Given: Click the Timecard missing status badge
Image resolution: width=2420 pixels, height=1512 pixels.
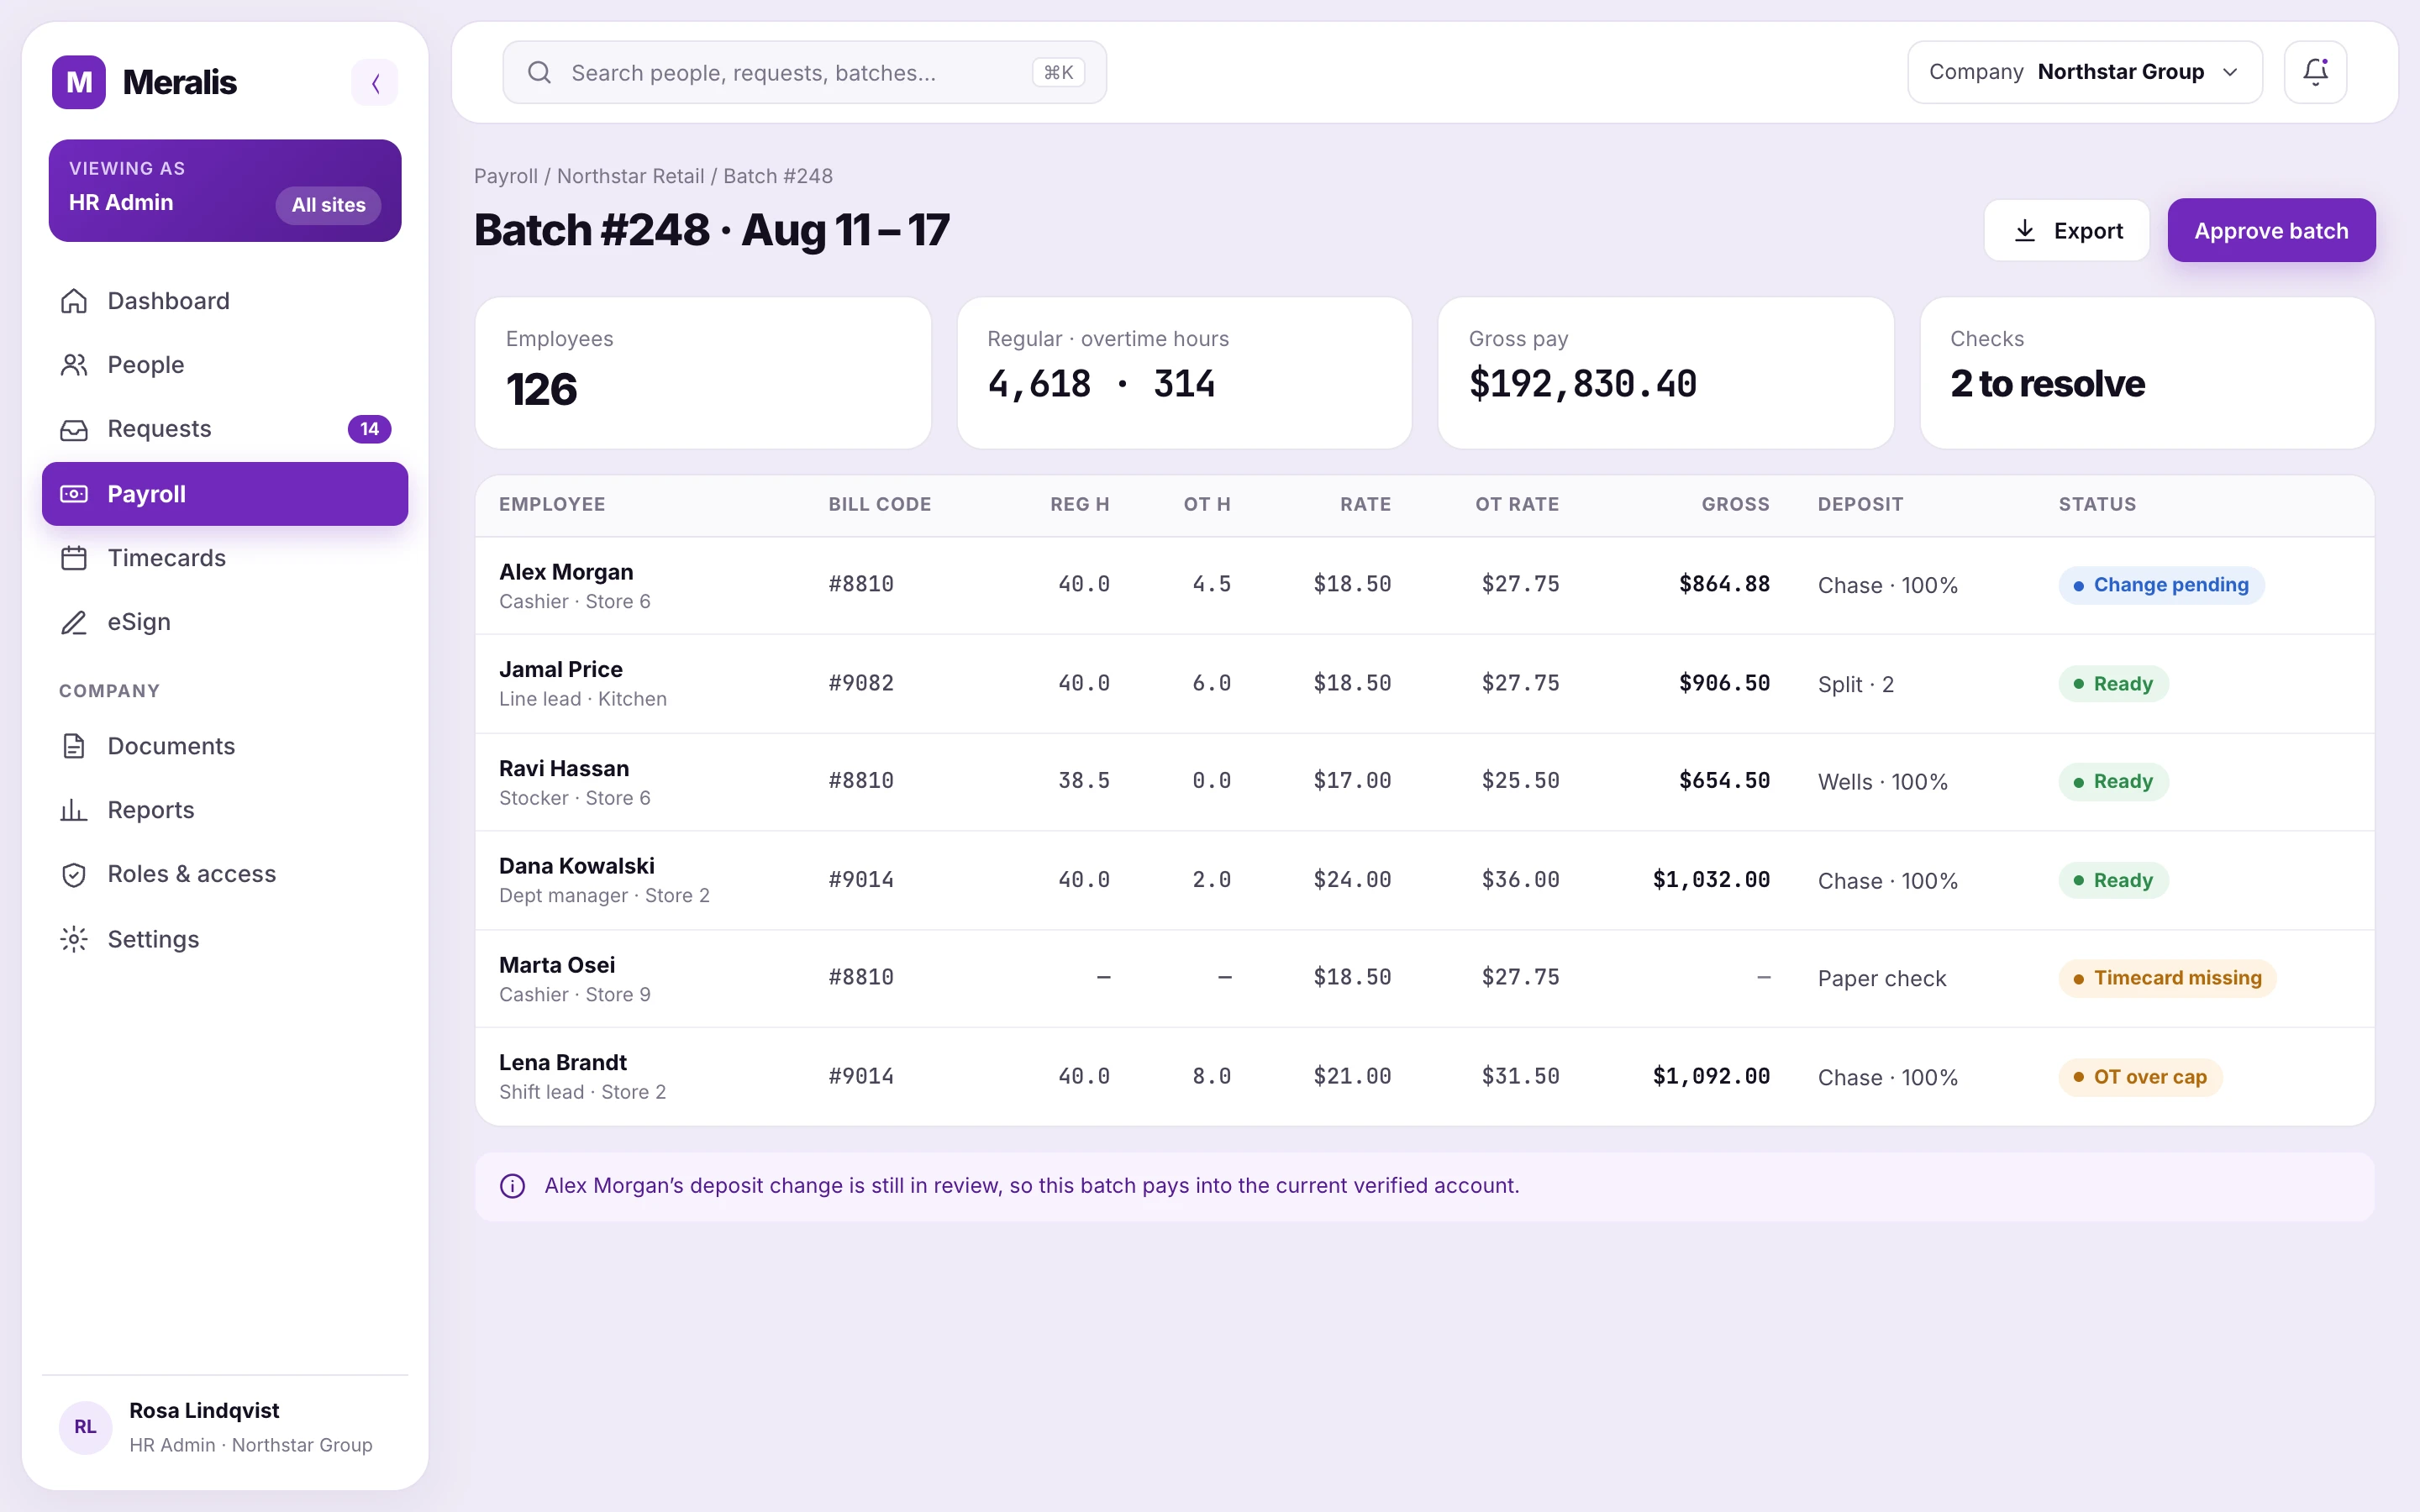Looking at the screenshot, I should pyautogui.click(x=2167, y=978).
